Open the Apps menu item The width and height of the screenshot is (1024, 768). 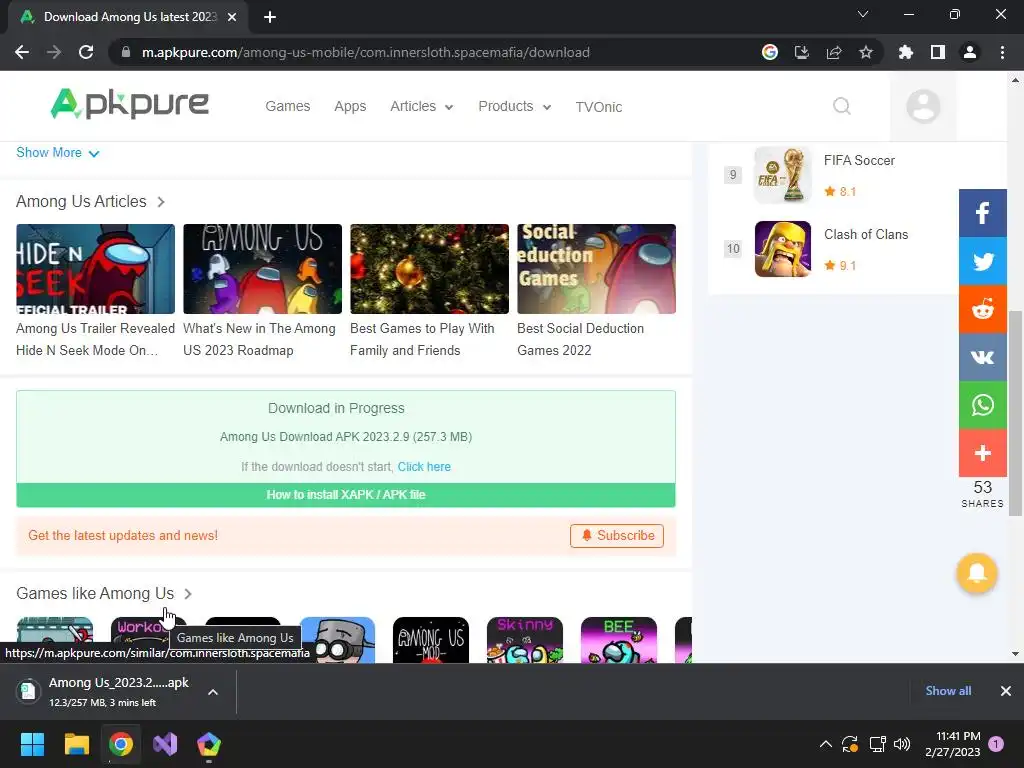[350, 106]
